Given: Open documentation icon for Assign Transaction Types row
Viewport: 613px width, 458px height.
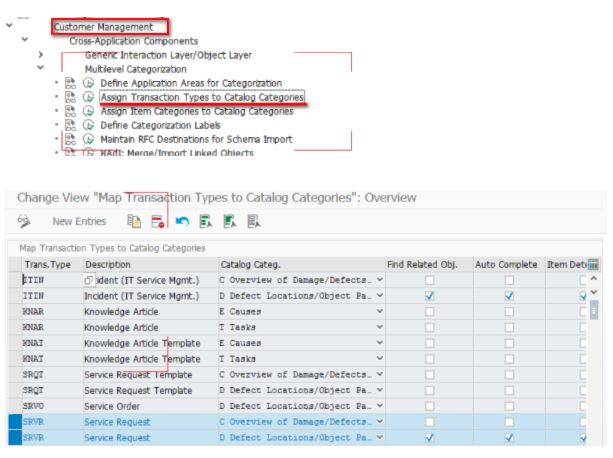Looking at the screenshot, I should point(70,97).
